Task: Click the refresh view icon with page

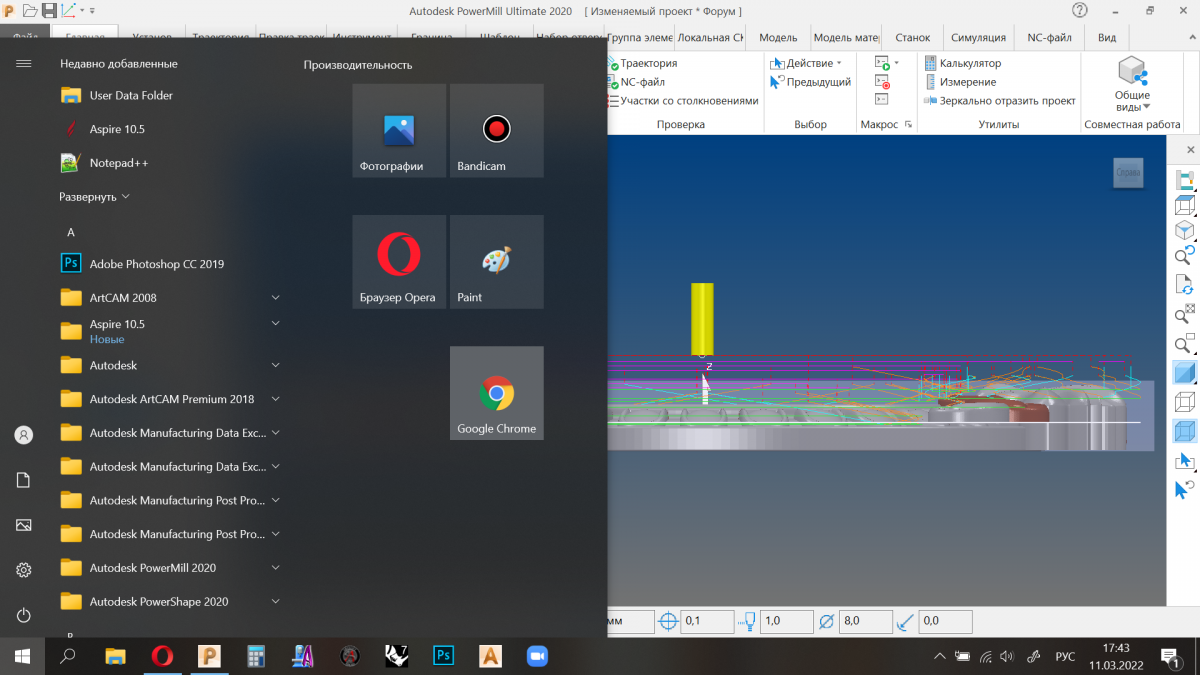Action: tap(1185, 283)
